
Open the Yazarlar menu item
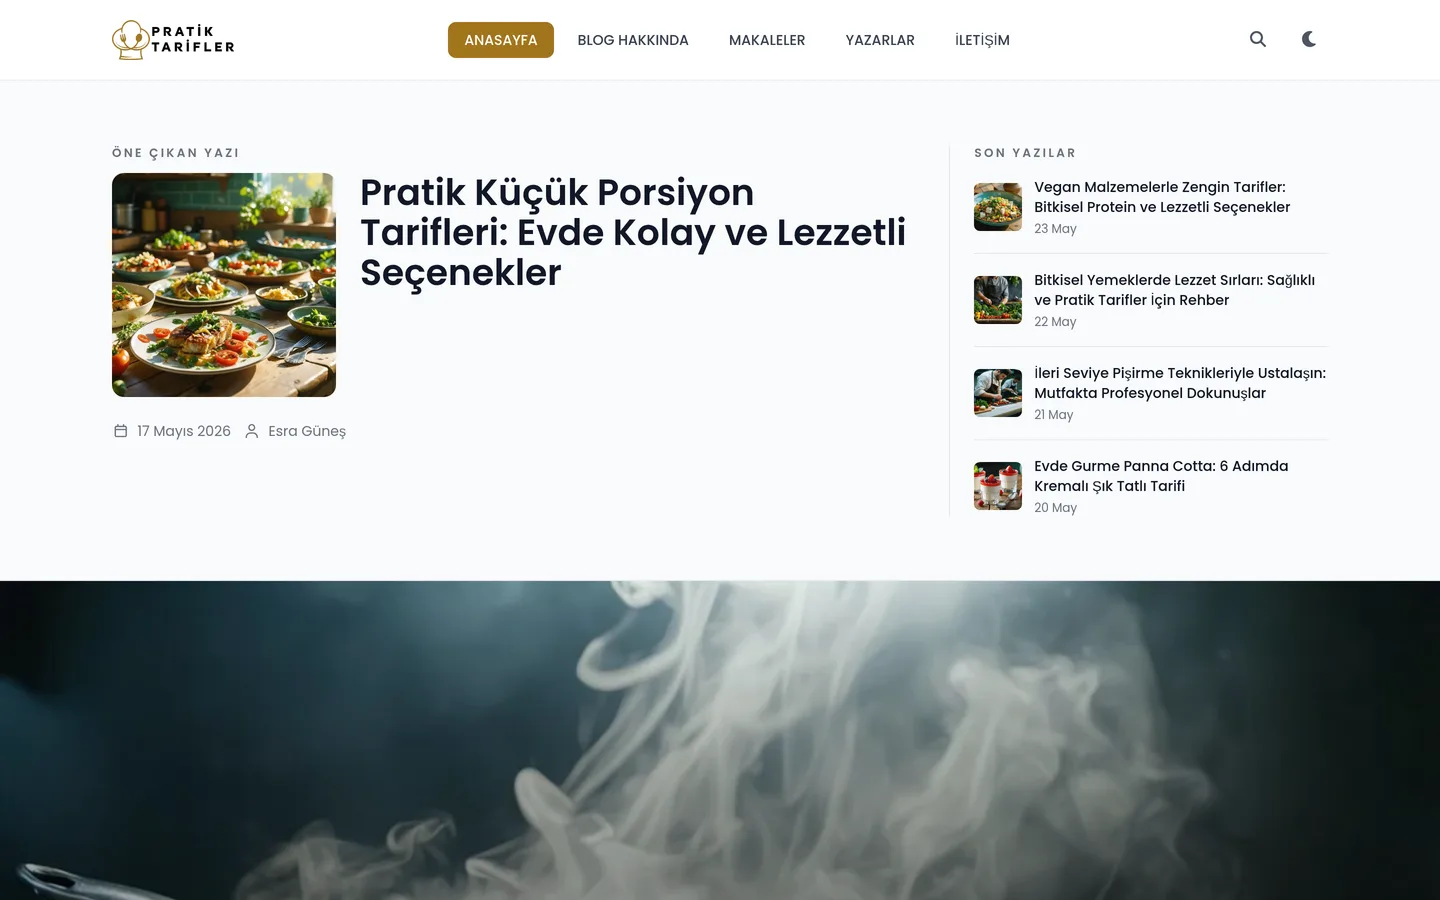[x=880, y=40]
